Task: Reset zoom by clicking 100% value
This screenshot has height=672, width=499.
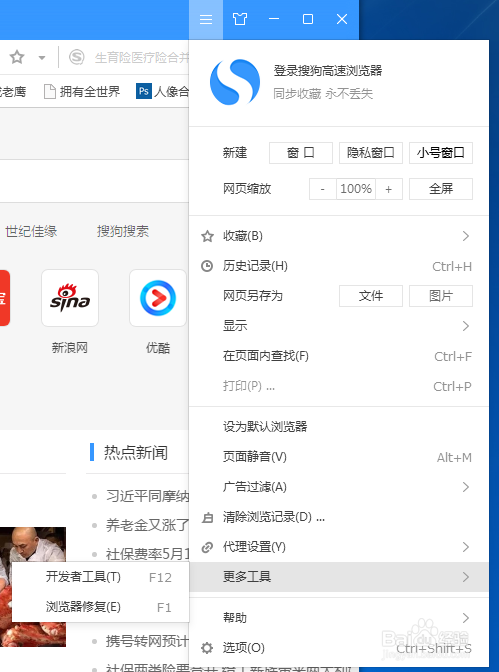Action: [356, 189]
